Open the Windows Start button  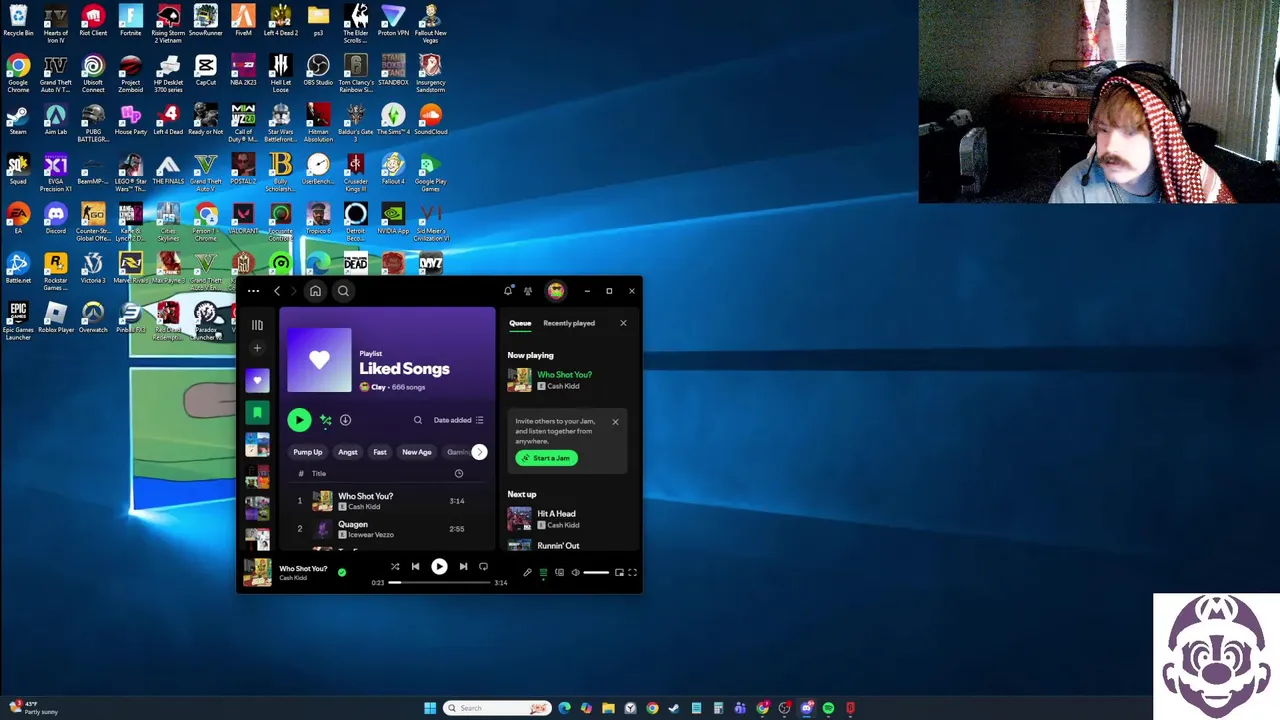pos(430,708)
